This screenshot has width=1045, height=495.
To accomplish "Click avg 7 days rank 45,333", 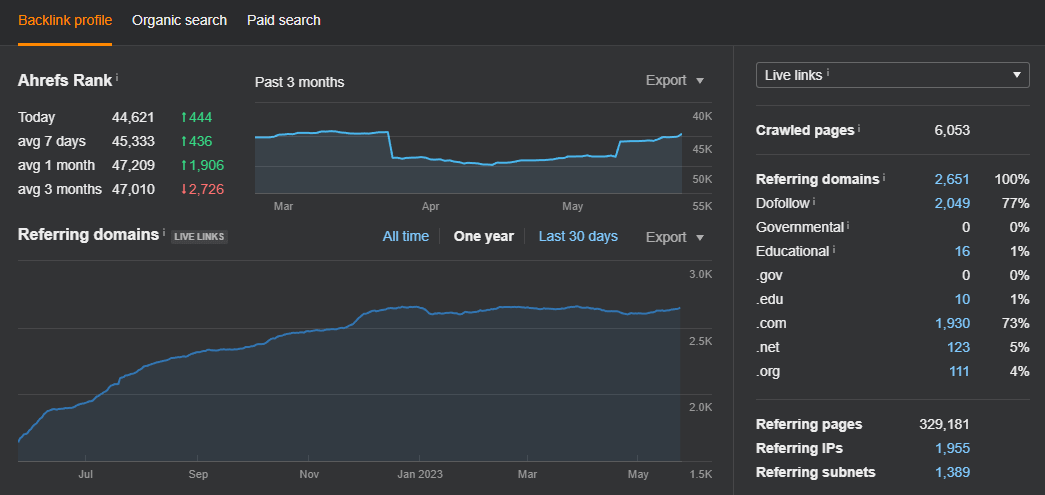I will point(133,141).
